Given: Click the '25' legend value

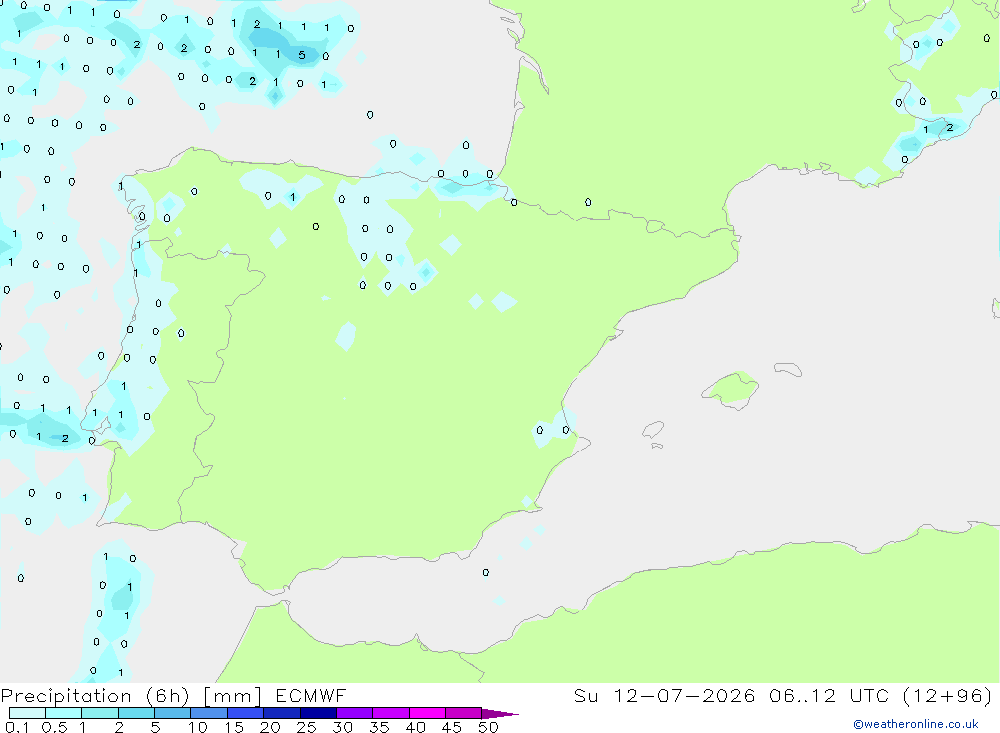Looking at the screenshot, I should point(307,727).
